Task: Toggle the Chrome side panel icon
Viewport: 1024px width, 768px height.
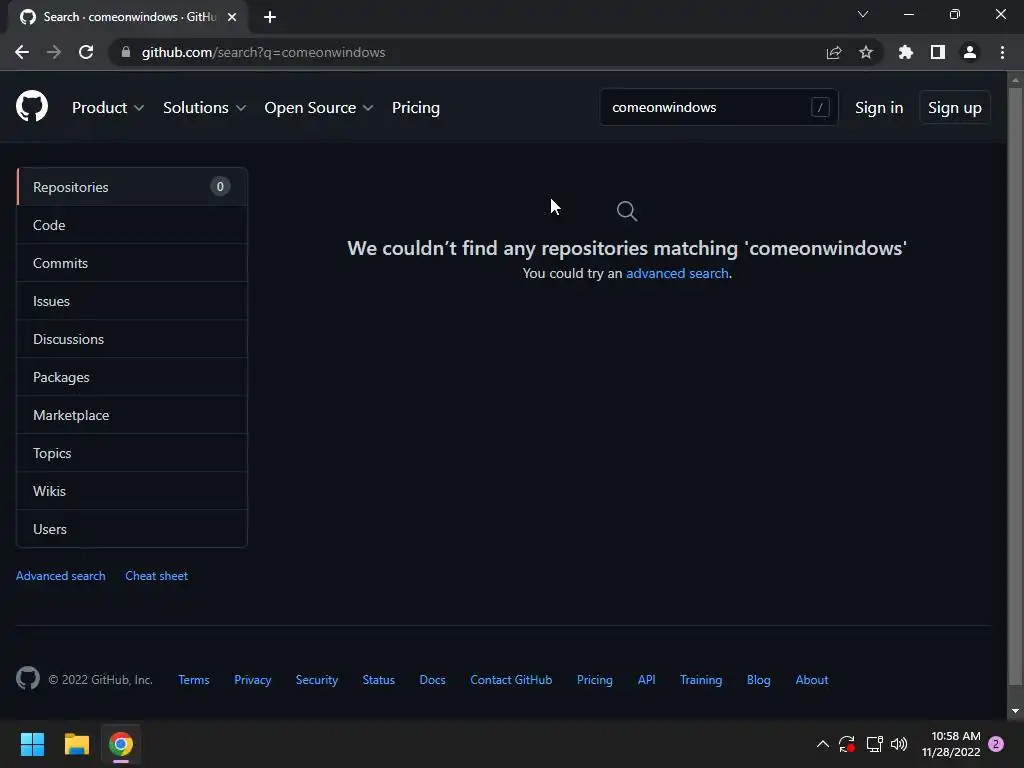Action: (x=938, y=52)
